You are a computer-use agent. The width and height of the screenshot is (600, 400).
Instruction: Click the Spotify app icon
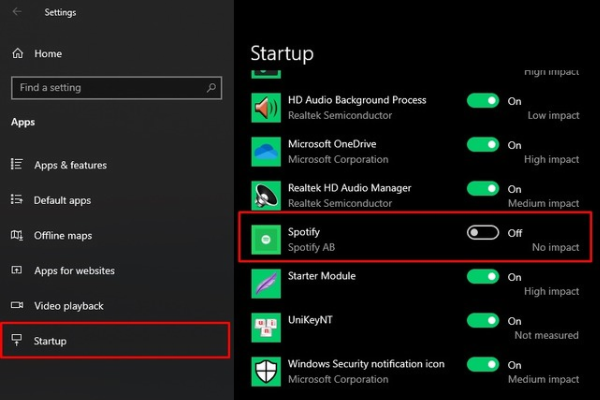266,240
